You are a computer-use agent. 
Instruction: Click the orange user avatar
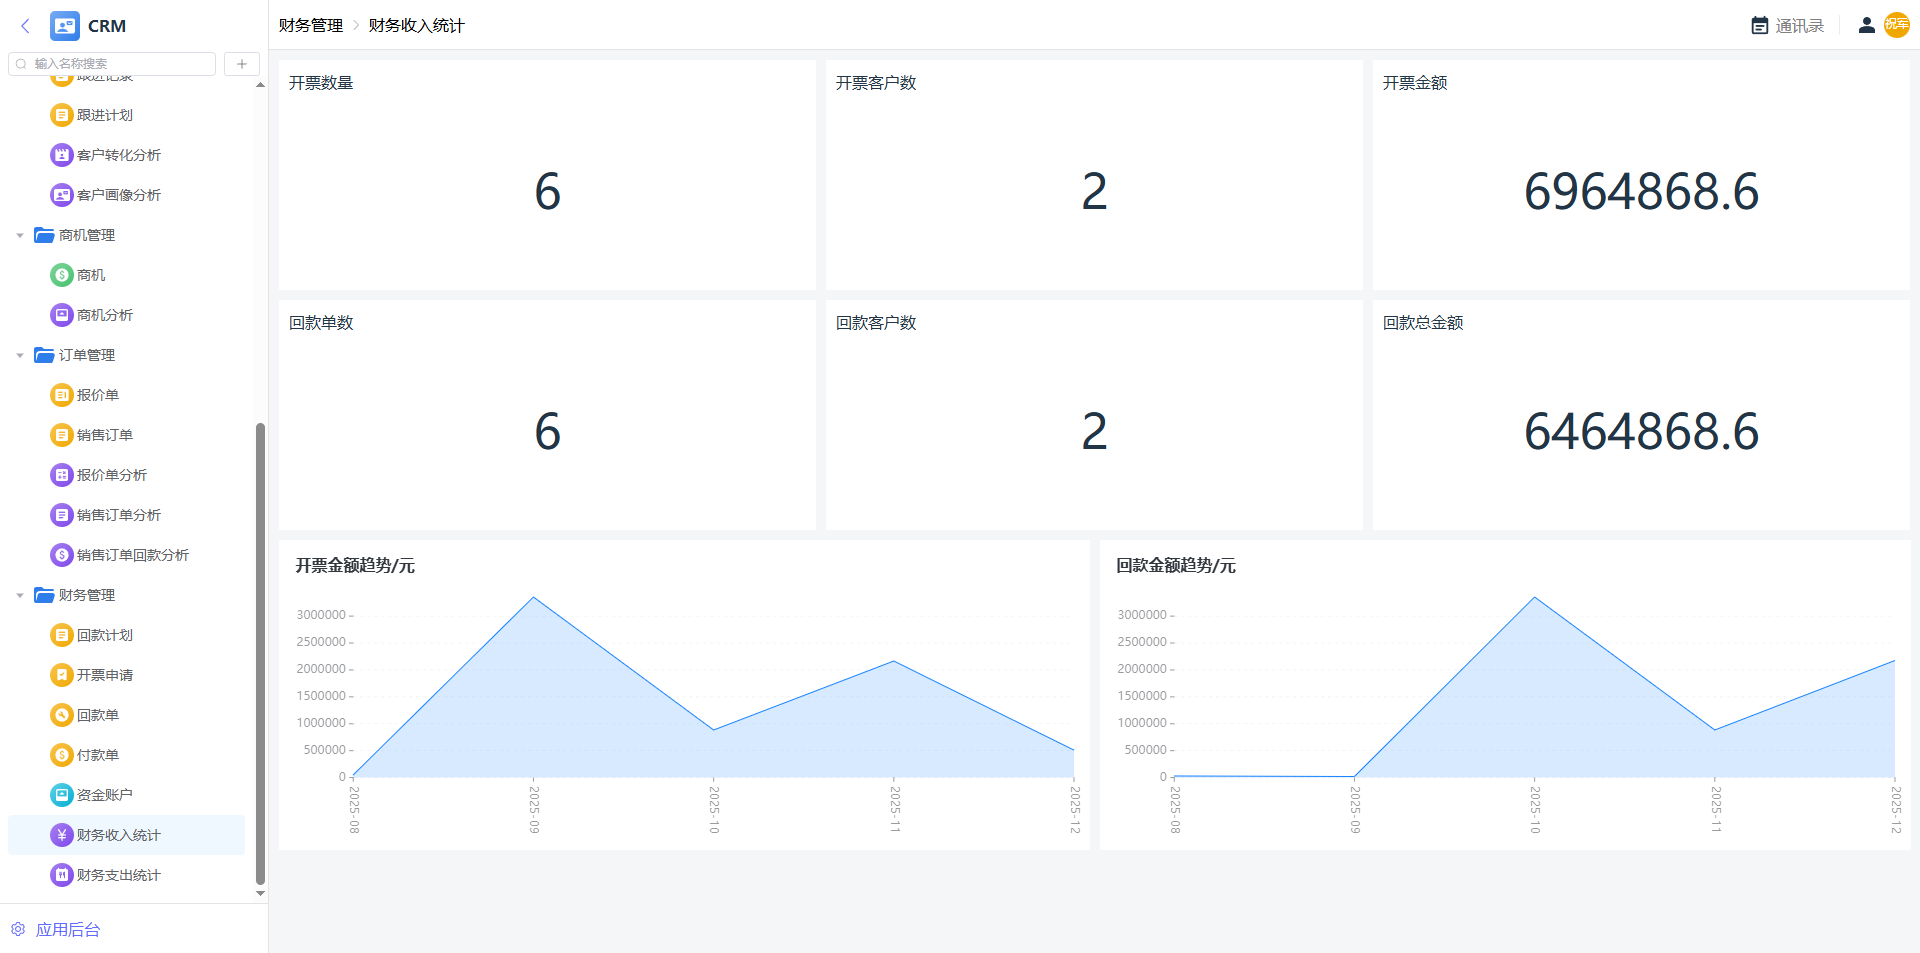click(x=1896, y=25)
